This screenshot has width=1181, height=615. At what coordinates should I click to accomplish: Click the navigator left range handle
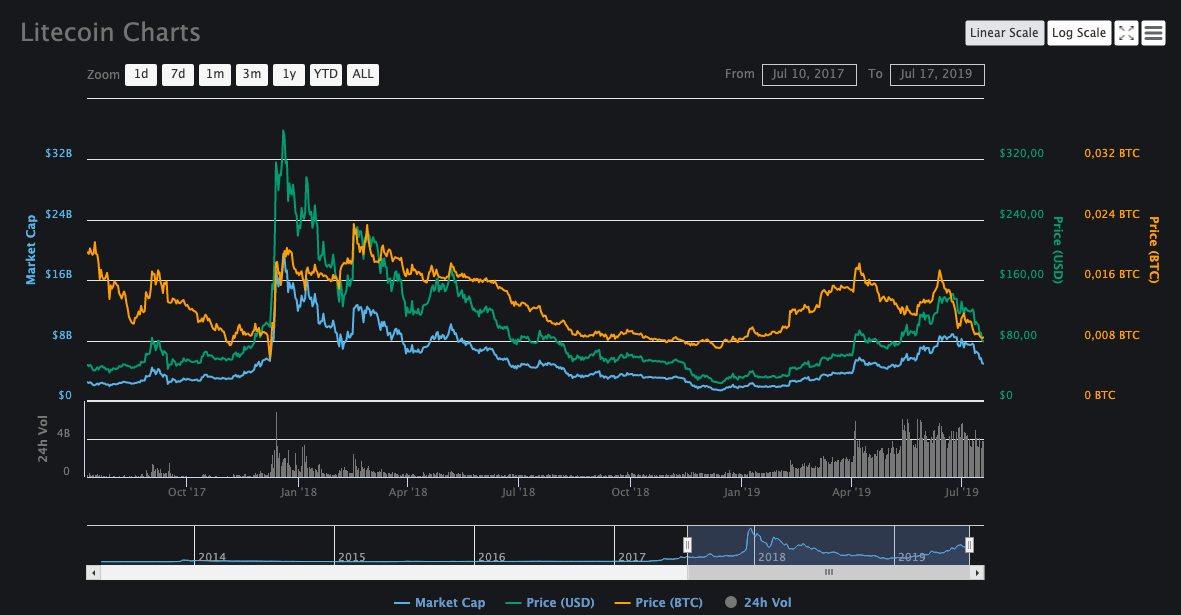click(x=687, y=544)
